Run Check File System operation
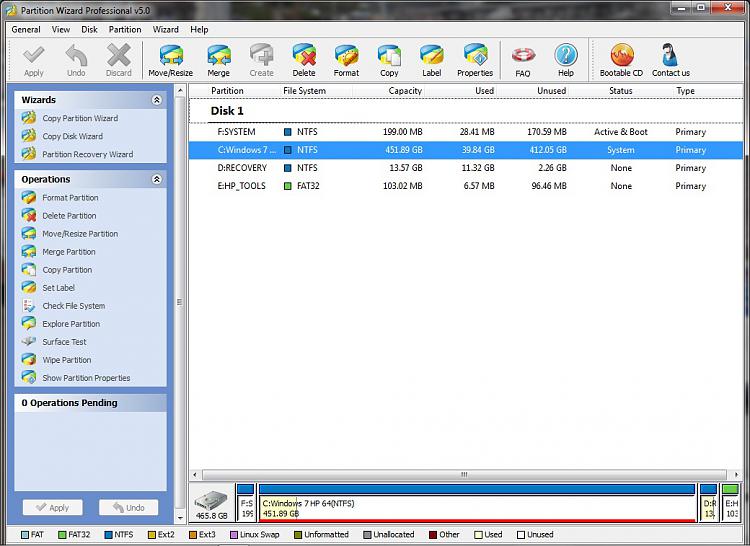750x546 pixels. coord(74,306)
